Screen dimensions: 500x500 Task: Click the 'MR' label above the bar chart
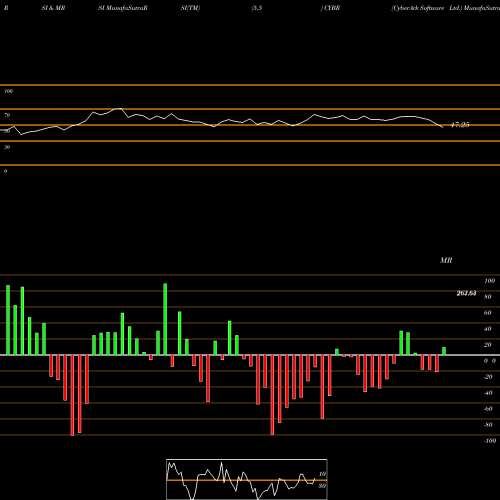tap(446, 260)
